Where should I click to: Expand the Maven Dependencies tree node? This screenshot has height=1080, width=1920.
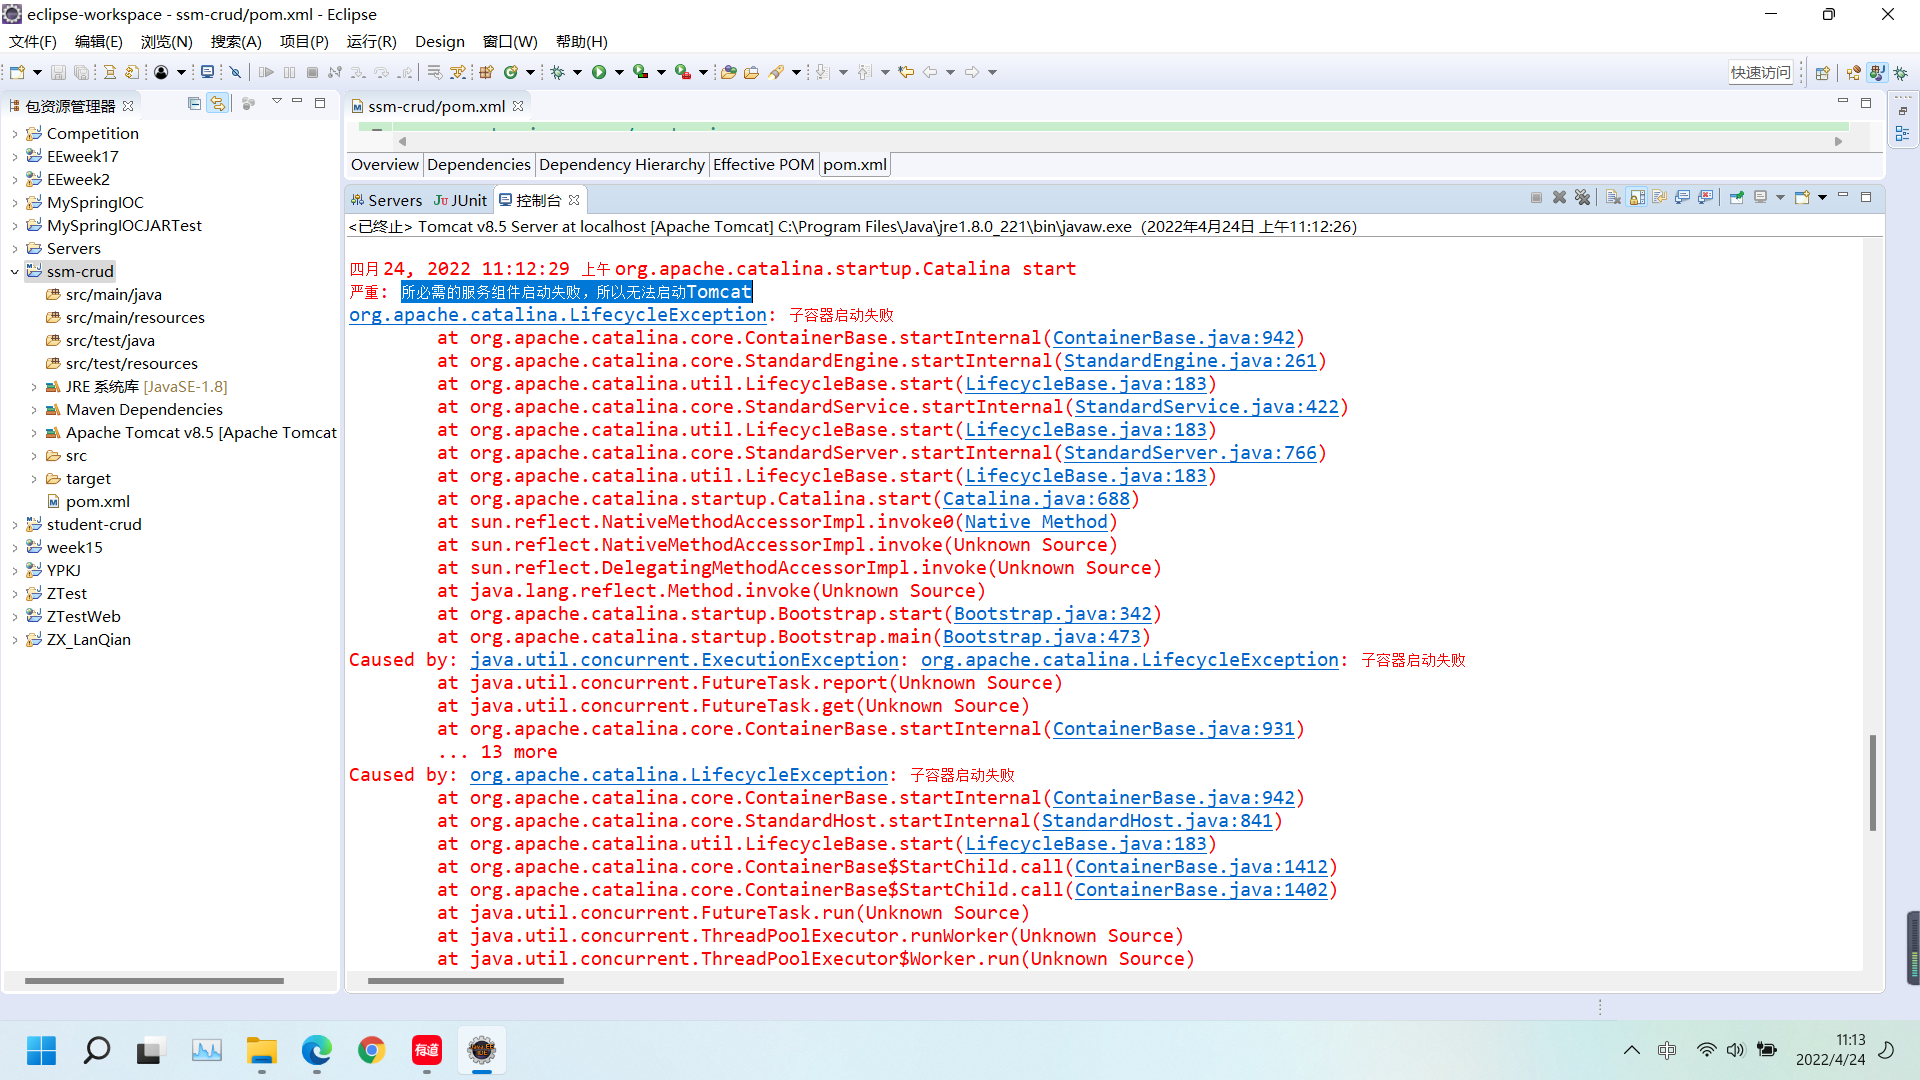[x=33, y=410]
